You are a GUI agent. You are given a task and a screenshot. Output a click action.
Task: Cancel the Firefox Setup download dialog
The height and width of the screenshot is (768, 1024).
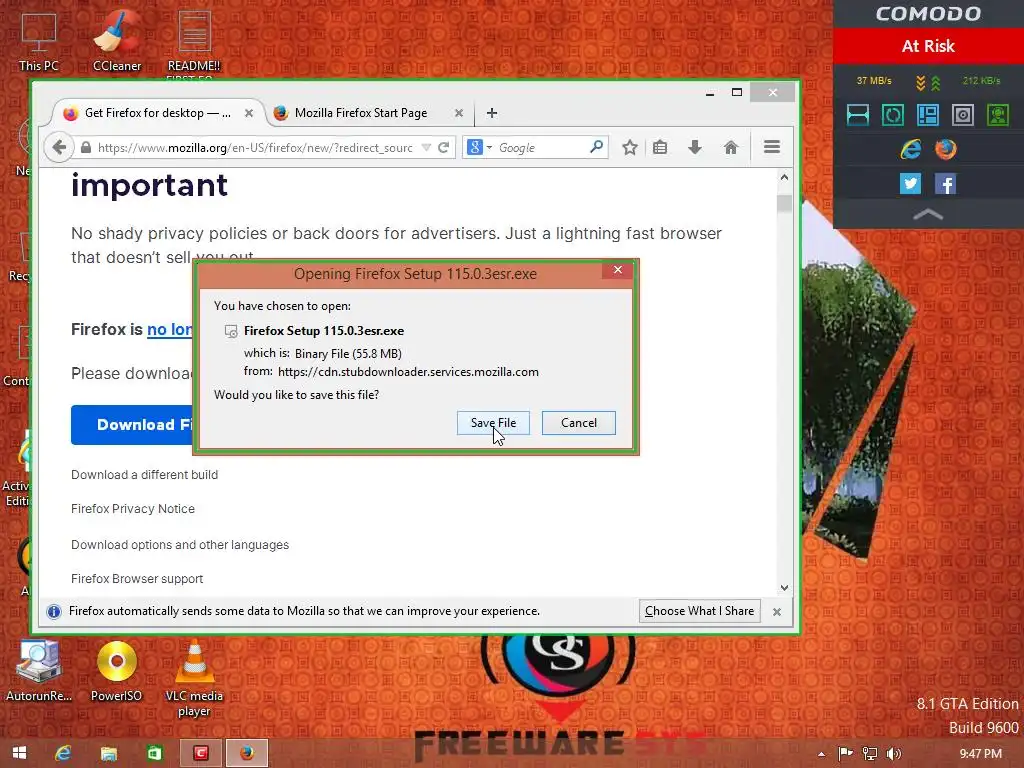[x=579, y=423]
